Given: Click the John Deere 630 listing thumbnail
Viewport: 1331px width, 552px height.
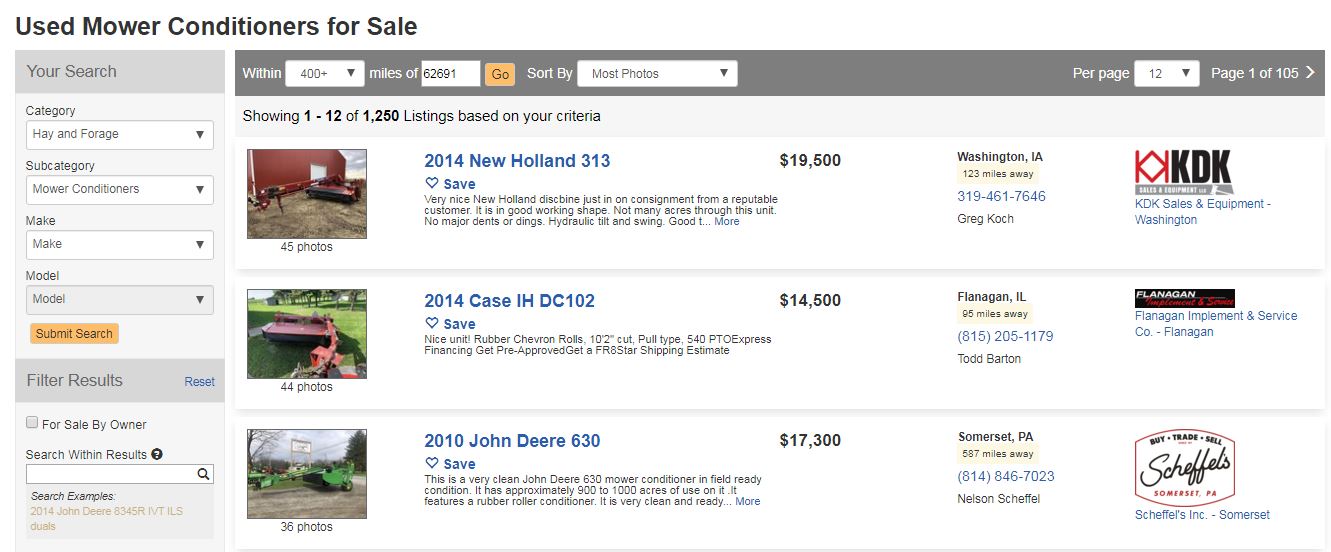Looking at the screenshot, I should pos(307,474).
